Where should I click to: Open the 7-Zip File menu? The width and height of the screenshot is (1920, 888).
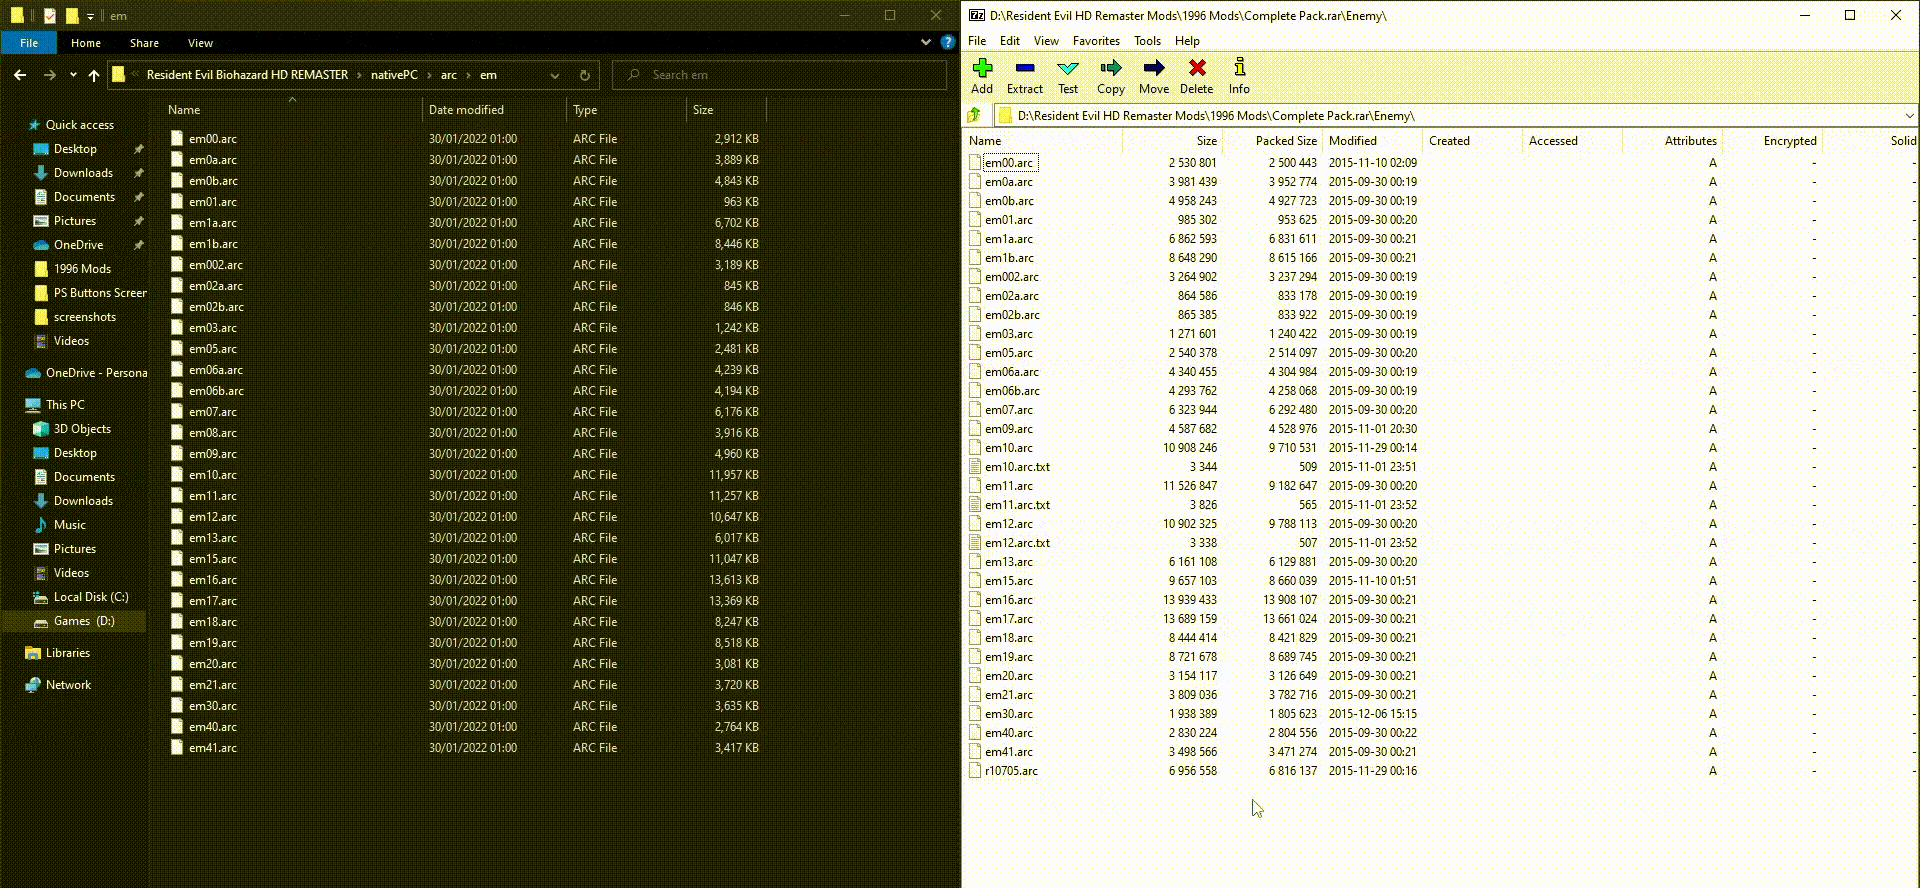click(977, 41)
